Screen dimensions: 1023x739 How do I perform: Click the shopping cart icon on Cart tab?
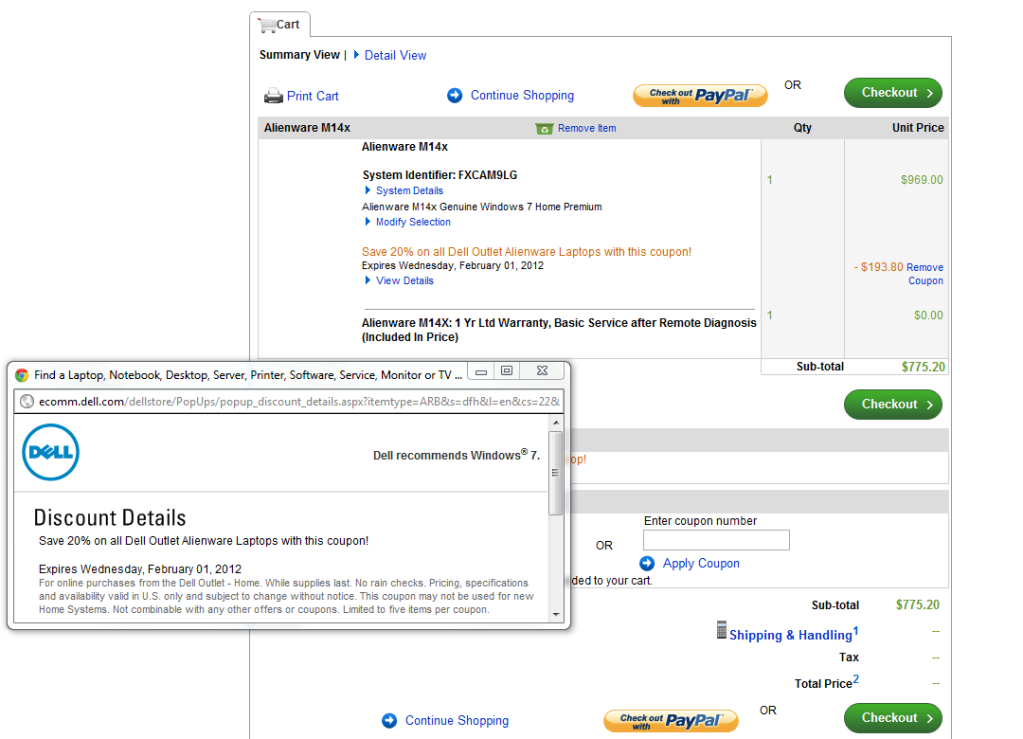point(267,25)
